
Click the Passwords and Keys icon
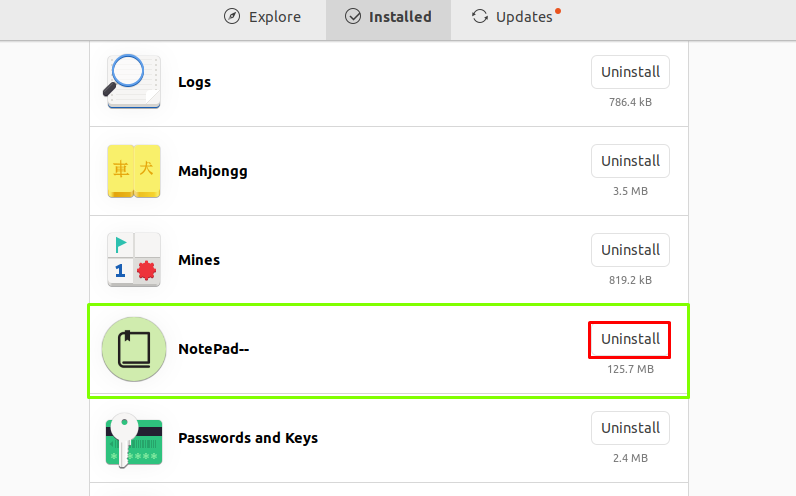[134, 440]
